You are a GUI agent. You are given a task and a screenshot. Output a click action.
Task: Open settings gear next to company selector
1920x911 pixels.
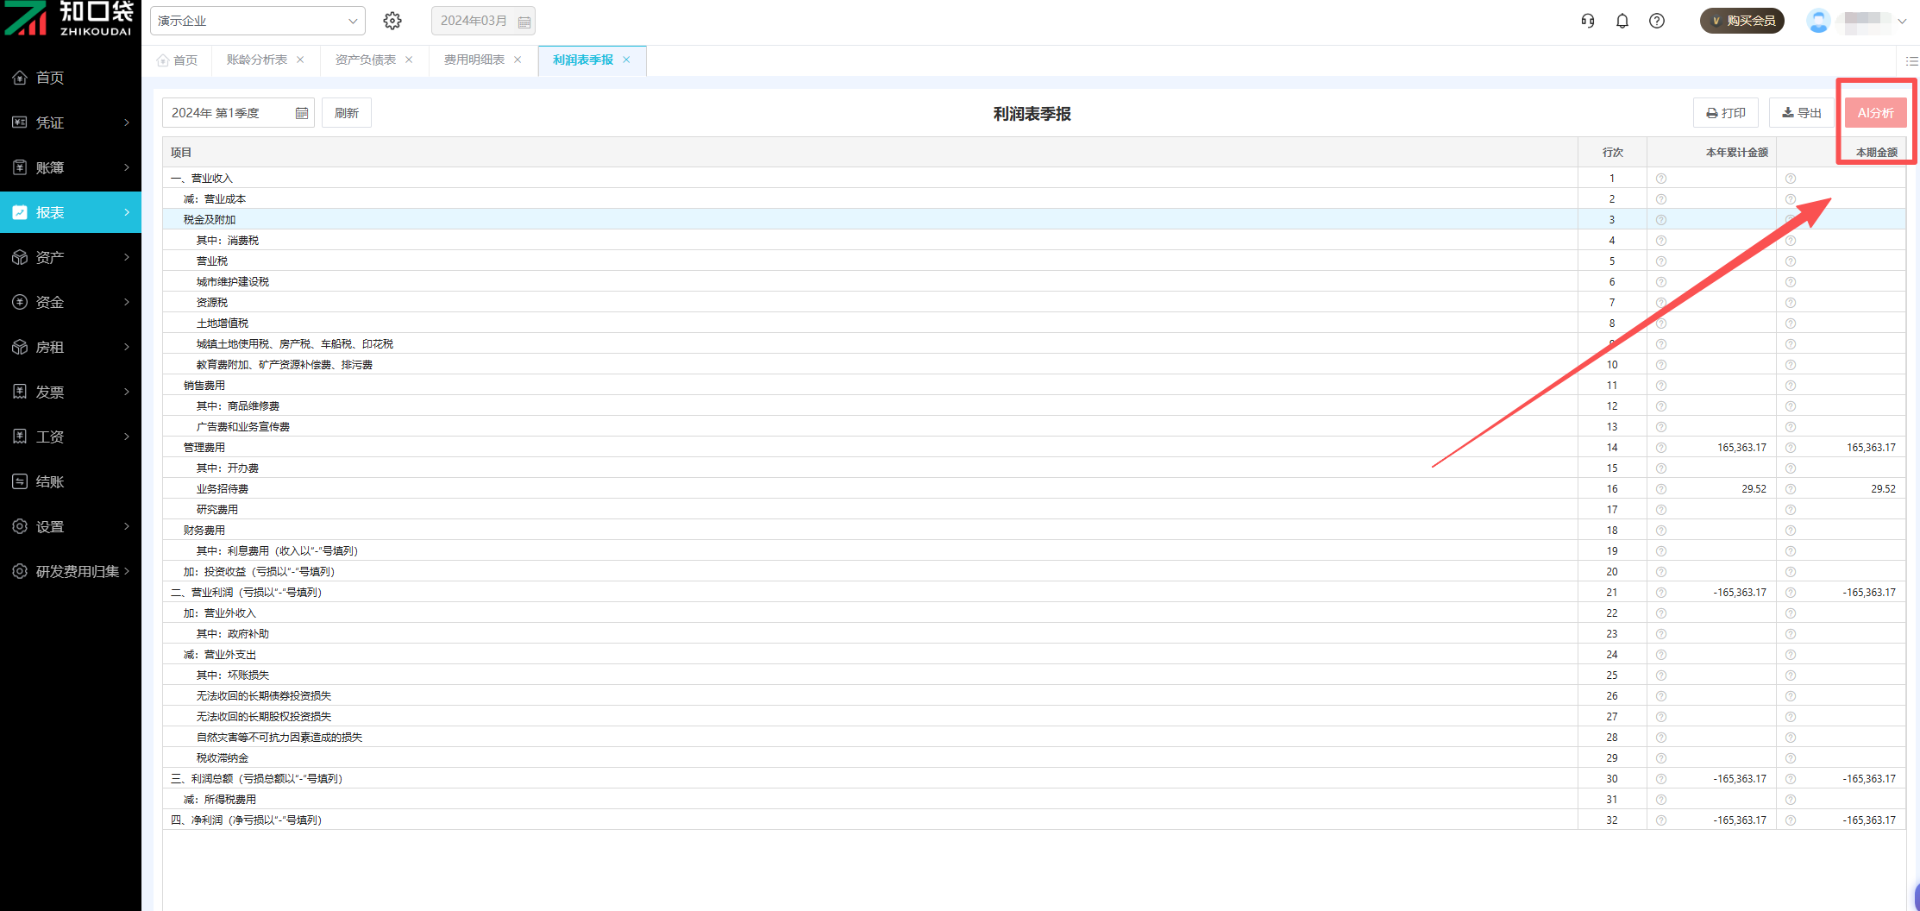392,21
